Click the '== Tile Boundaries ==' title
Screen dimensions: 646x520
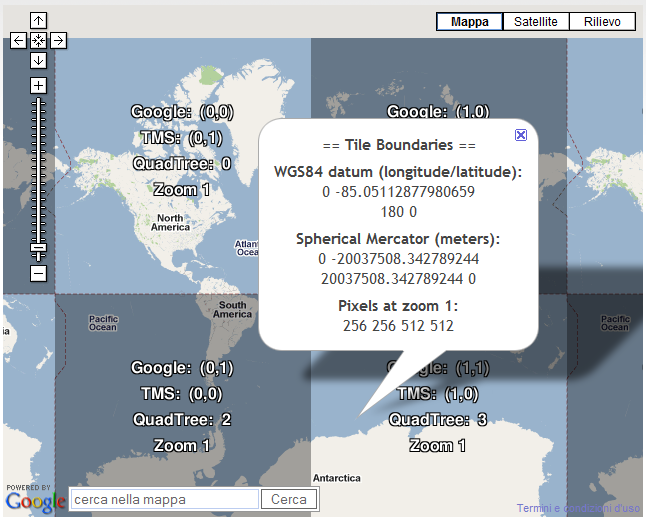399,145
